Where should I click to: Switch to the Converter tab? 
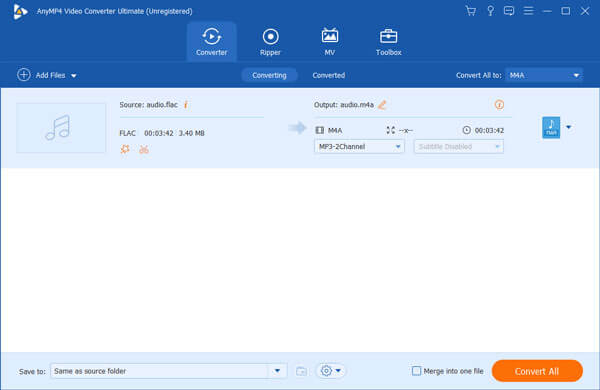pyautogui.click(x=212, y=42)
